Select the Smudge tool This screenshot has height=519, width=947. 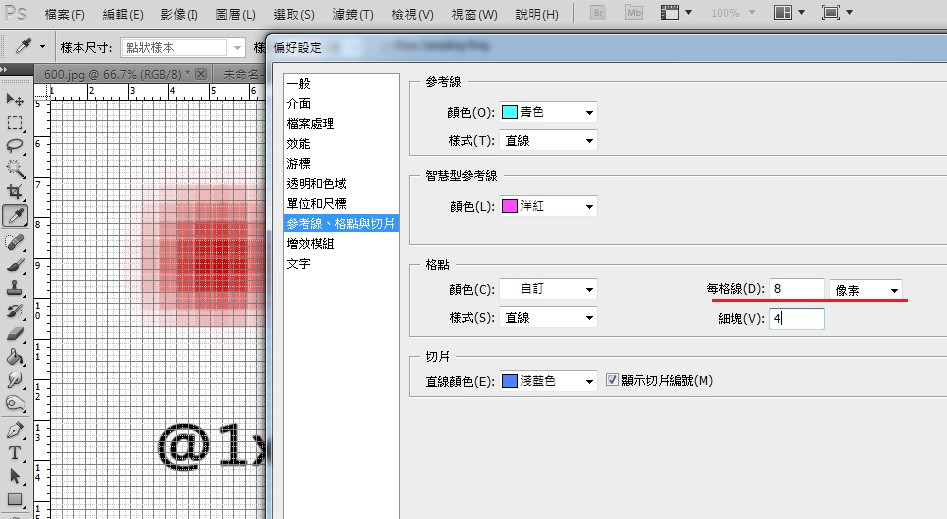point(15,380)
